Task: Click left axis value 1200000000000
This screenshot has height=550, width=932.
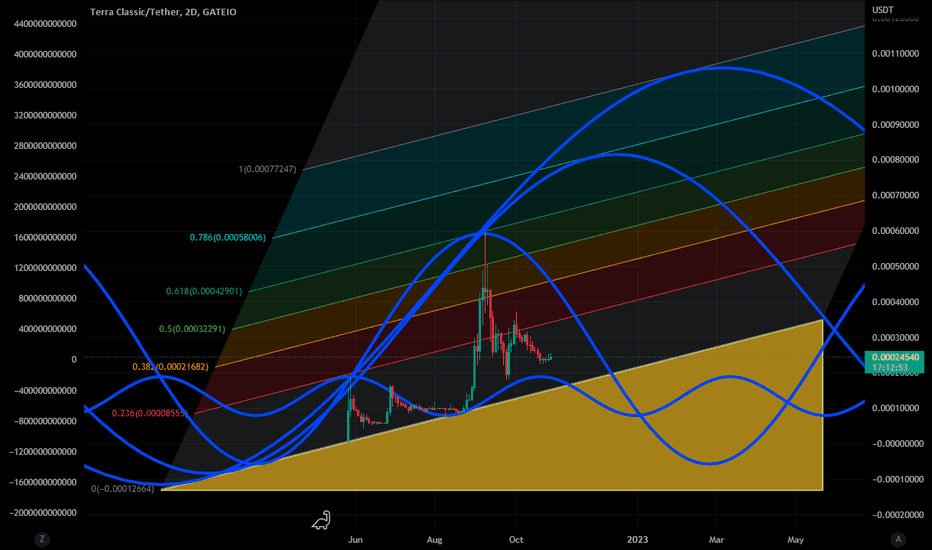Action: coord(45,268)
